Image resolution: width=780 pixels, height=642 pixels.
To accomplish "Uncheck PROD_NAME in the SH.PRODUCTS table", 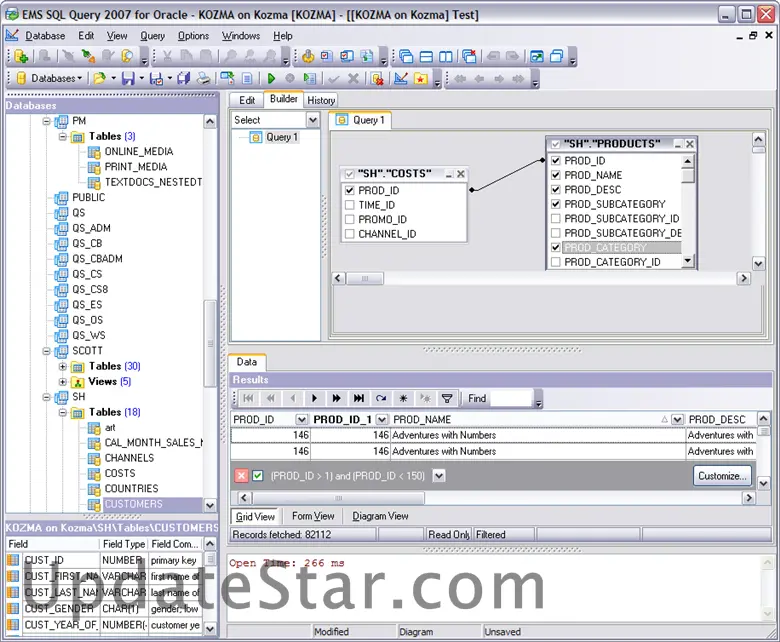I will [x=556, y=175].
